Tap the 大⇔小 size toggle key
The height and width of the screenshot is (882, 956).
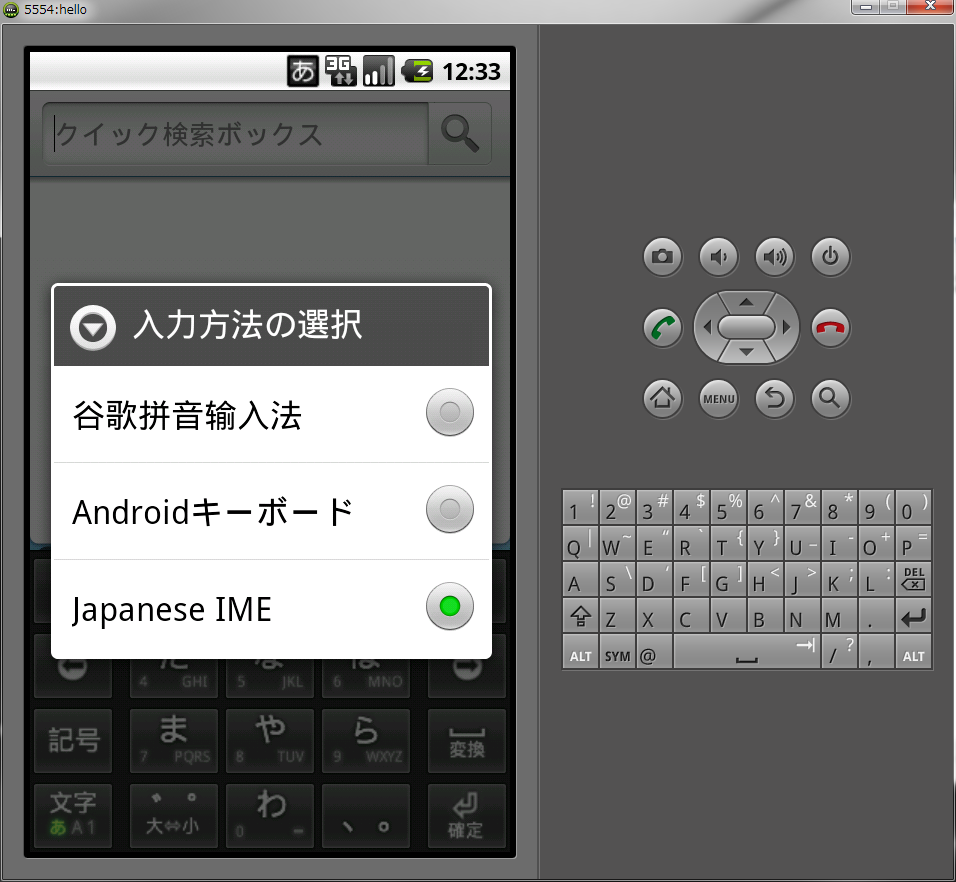(174, 816)
